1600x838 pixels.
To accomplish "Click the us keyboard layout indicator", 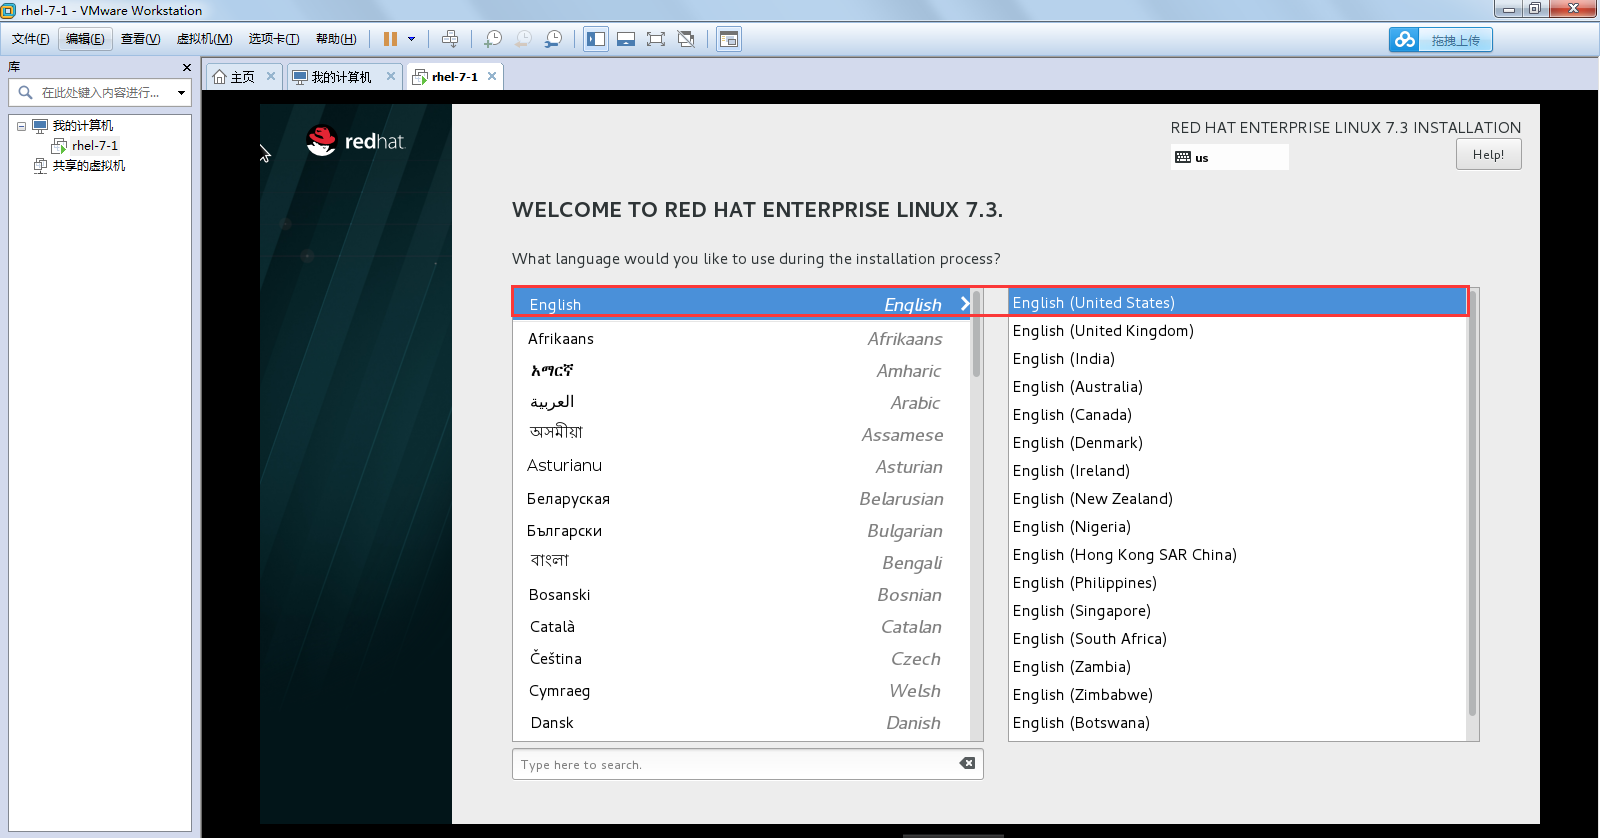I will [x=1229, y=157].
